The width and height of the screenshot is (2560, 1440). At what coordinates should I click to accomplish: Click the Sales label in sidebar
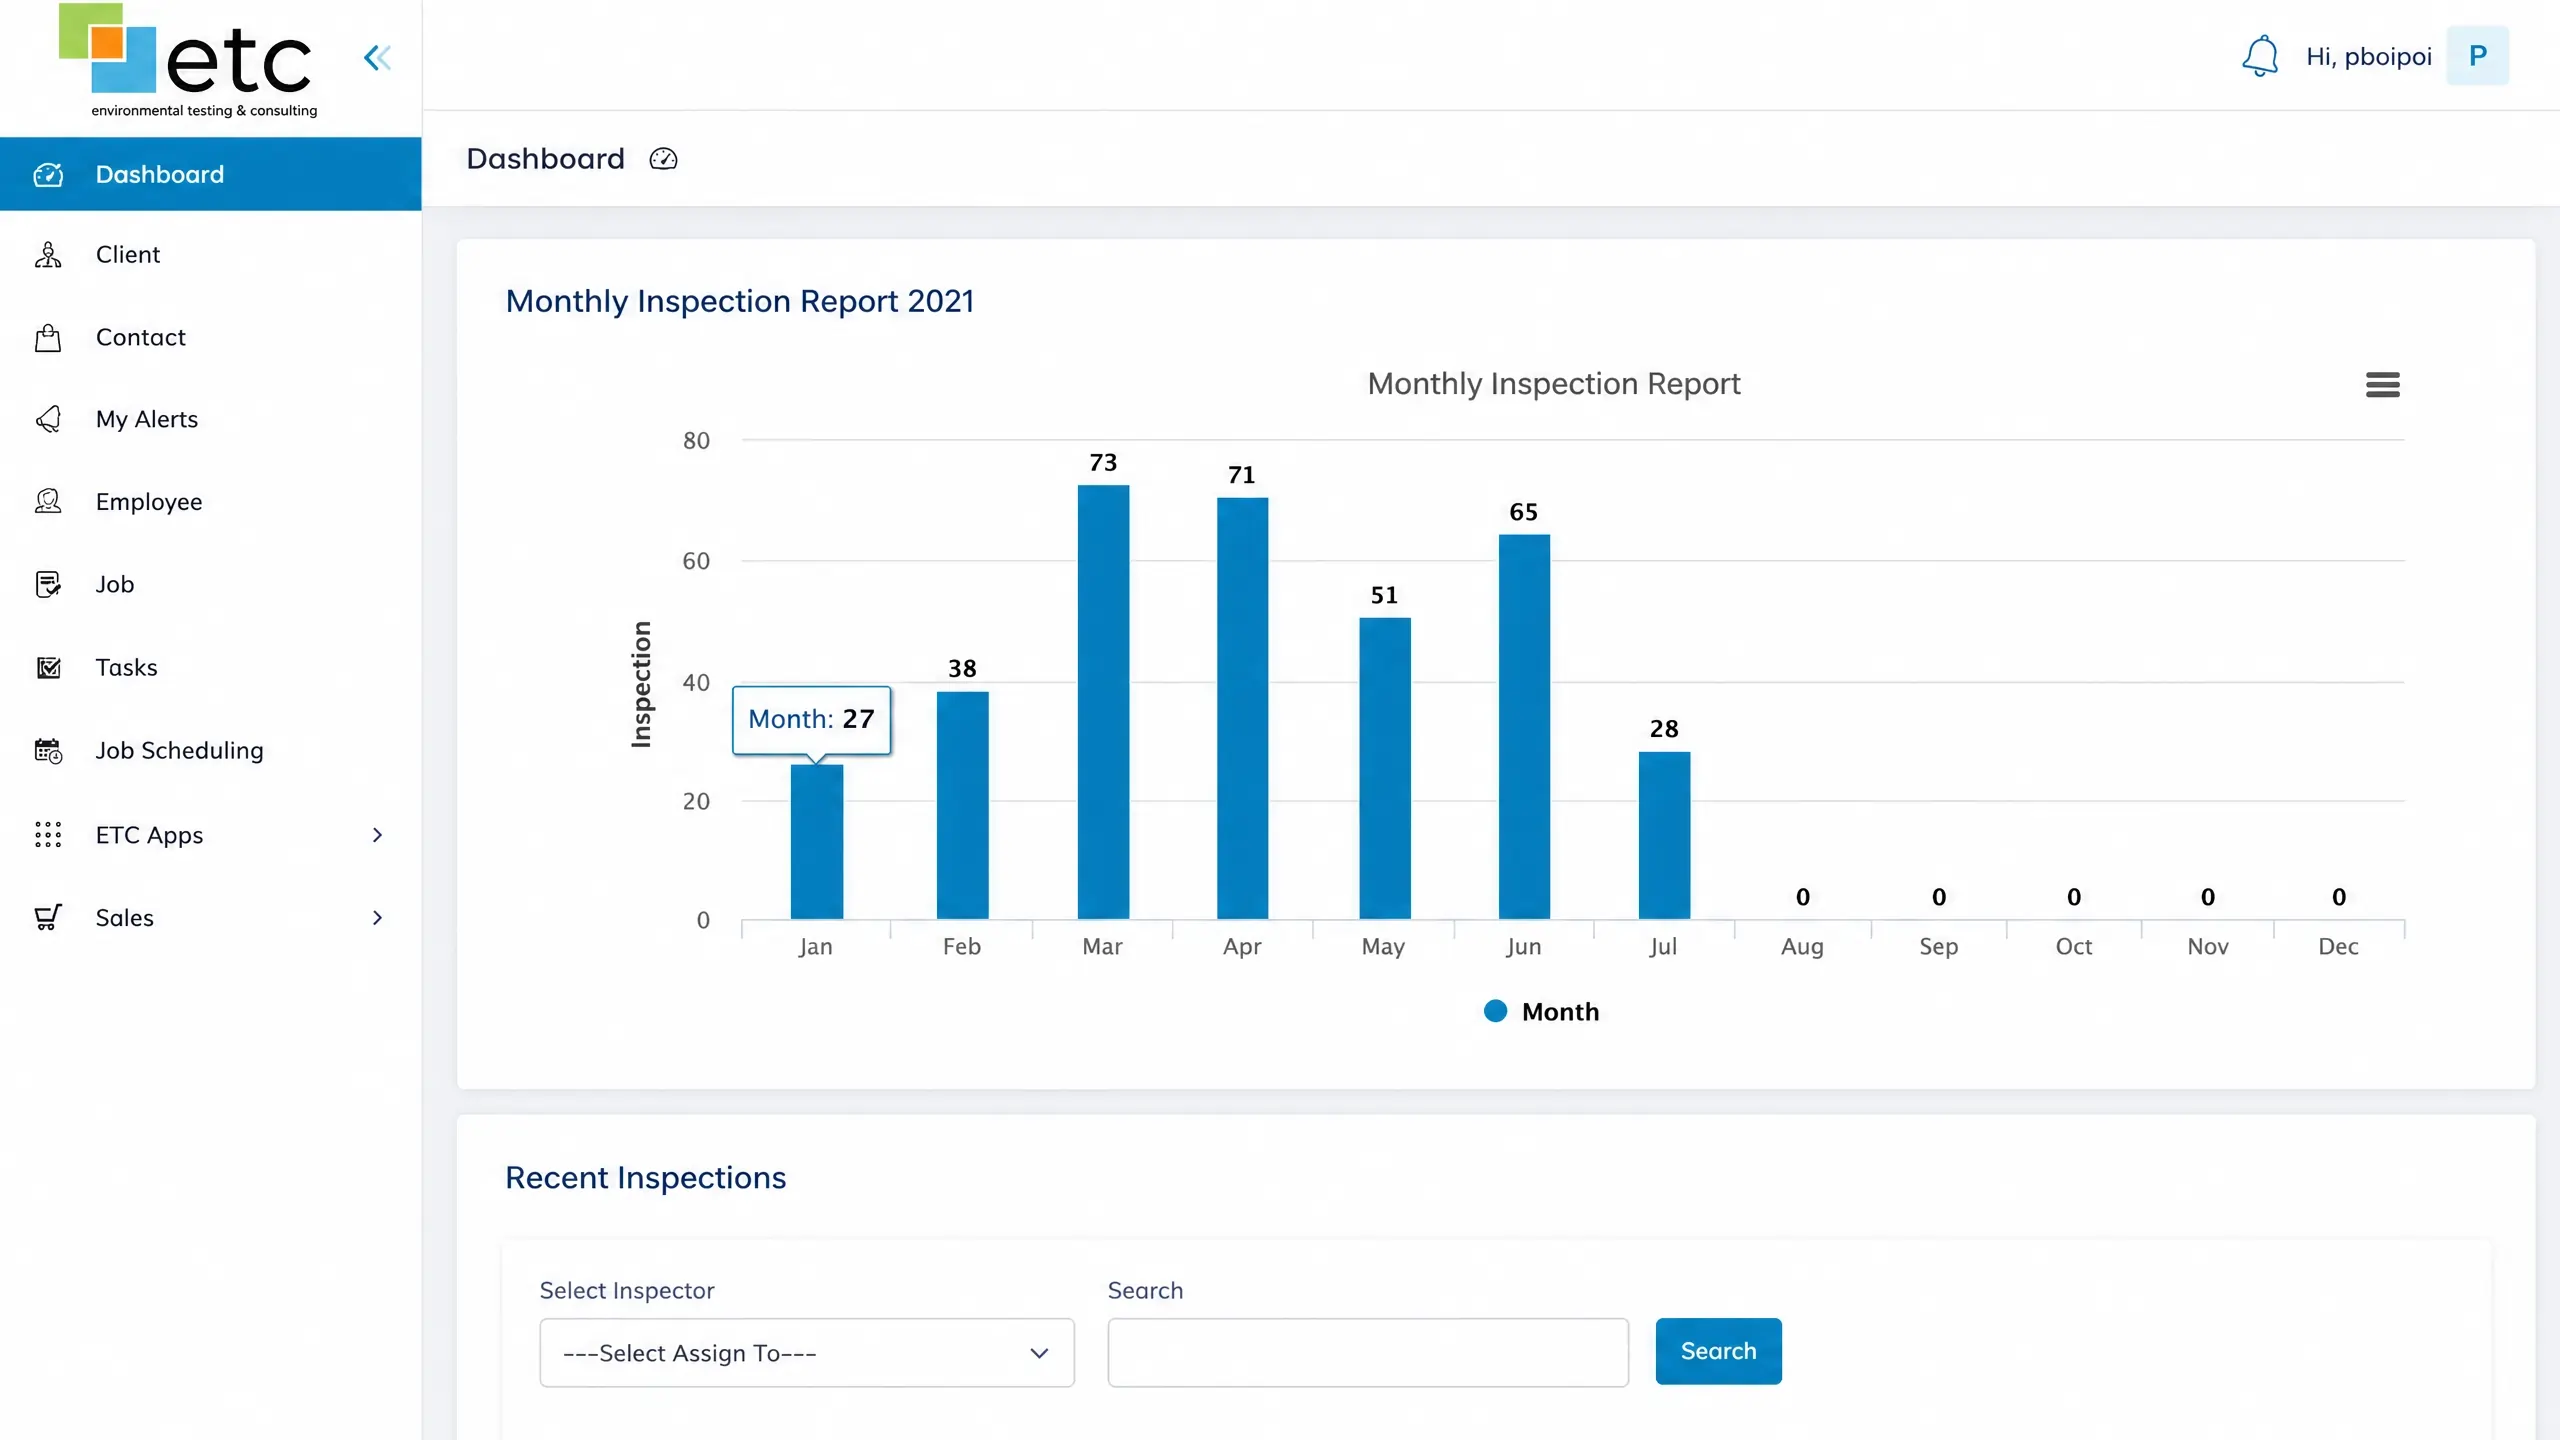coord(125,918)
